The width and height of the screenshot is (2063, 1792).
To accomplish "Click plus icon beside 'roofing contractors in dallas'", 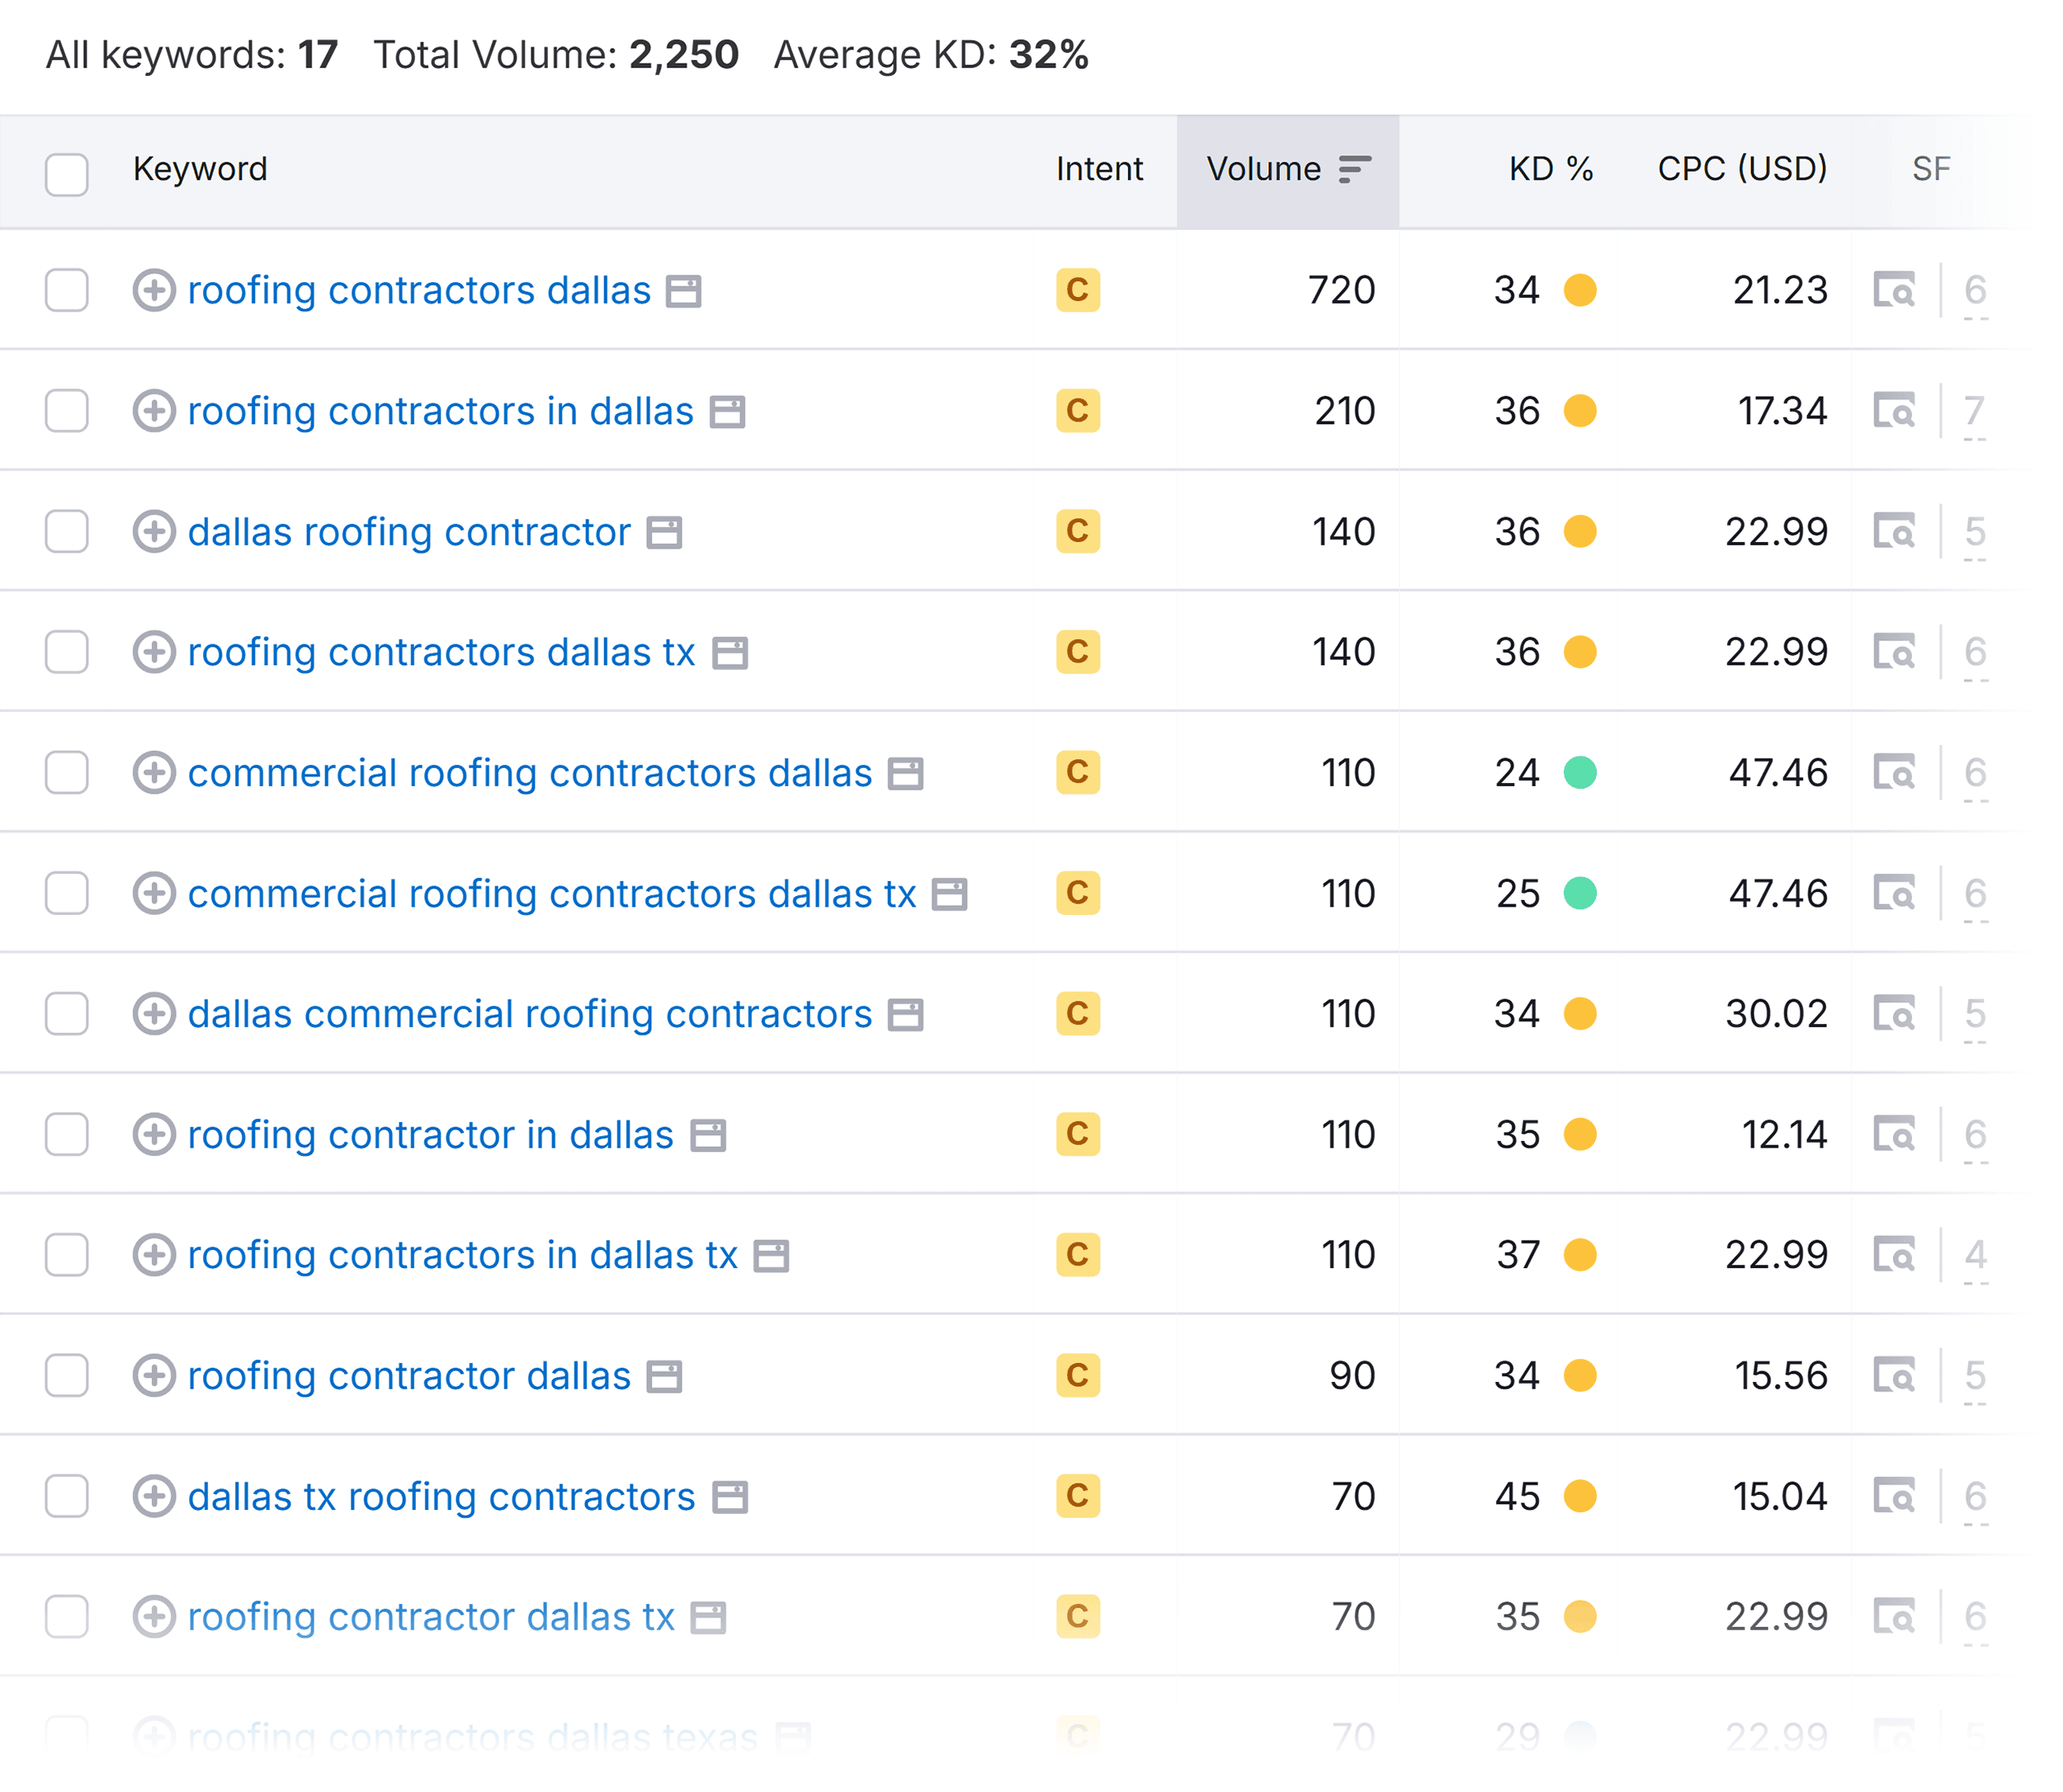I will coord(154,411).
